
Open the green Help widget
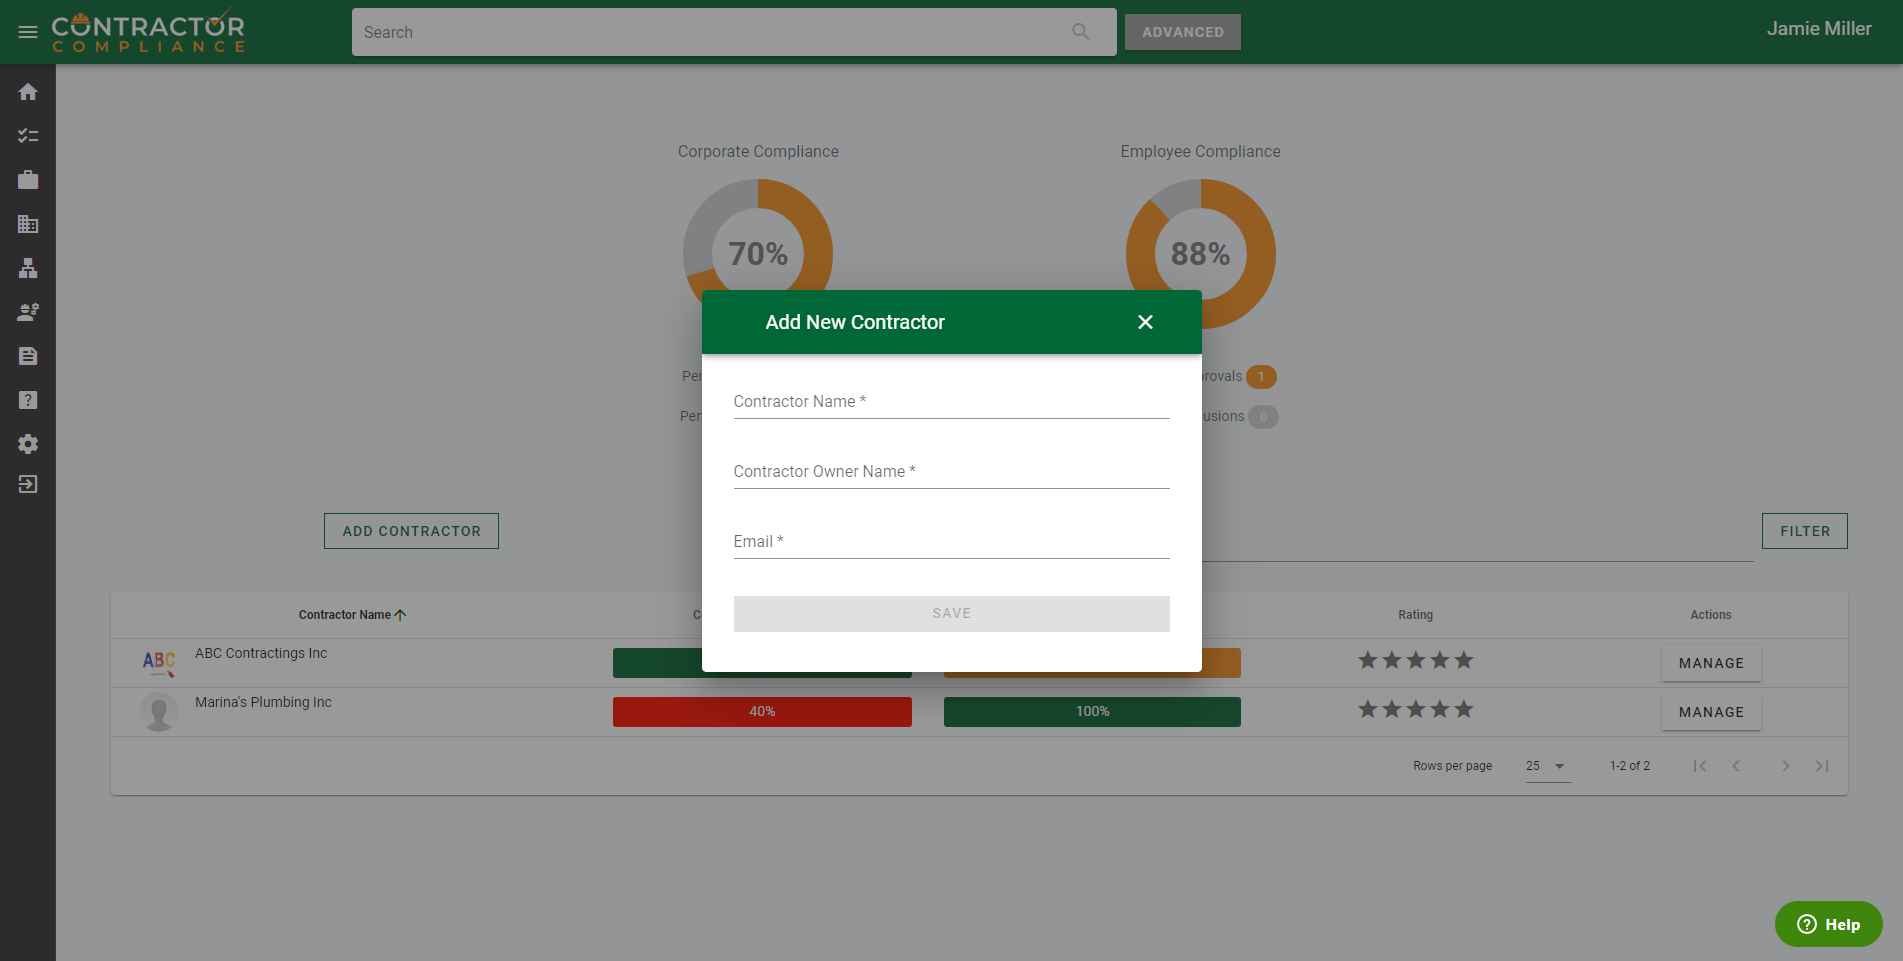(1828, 924)
